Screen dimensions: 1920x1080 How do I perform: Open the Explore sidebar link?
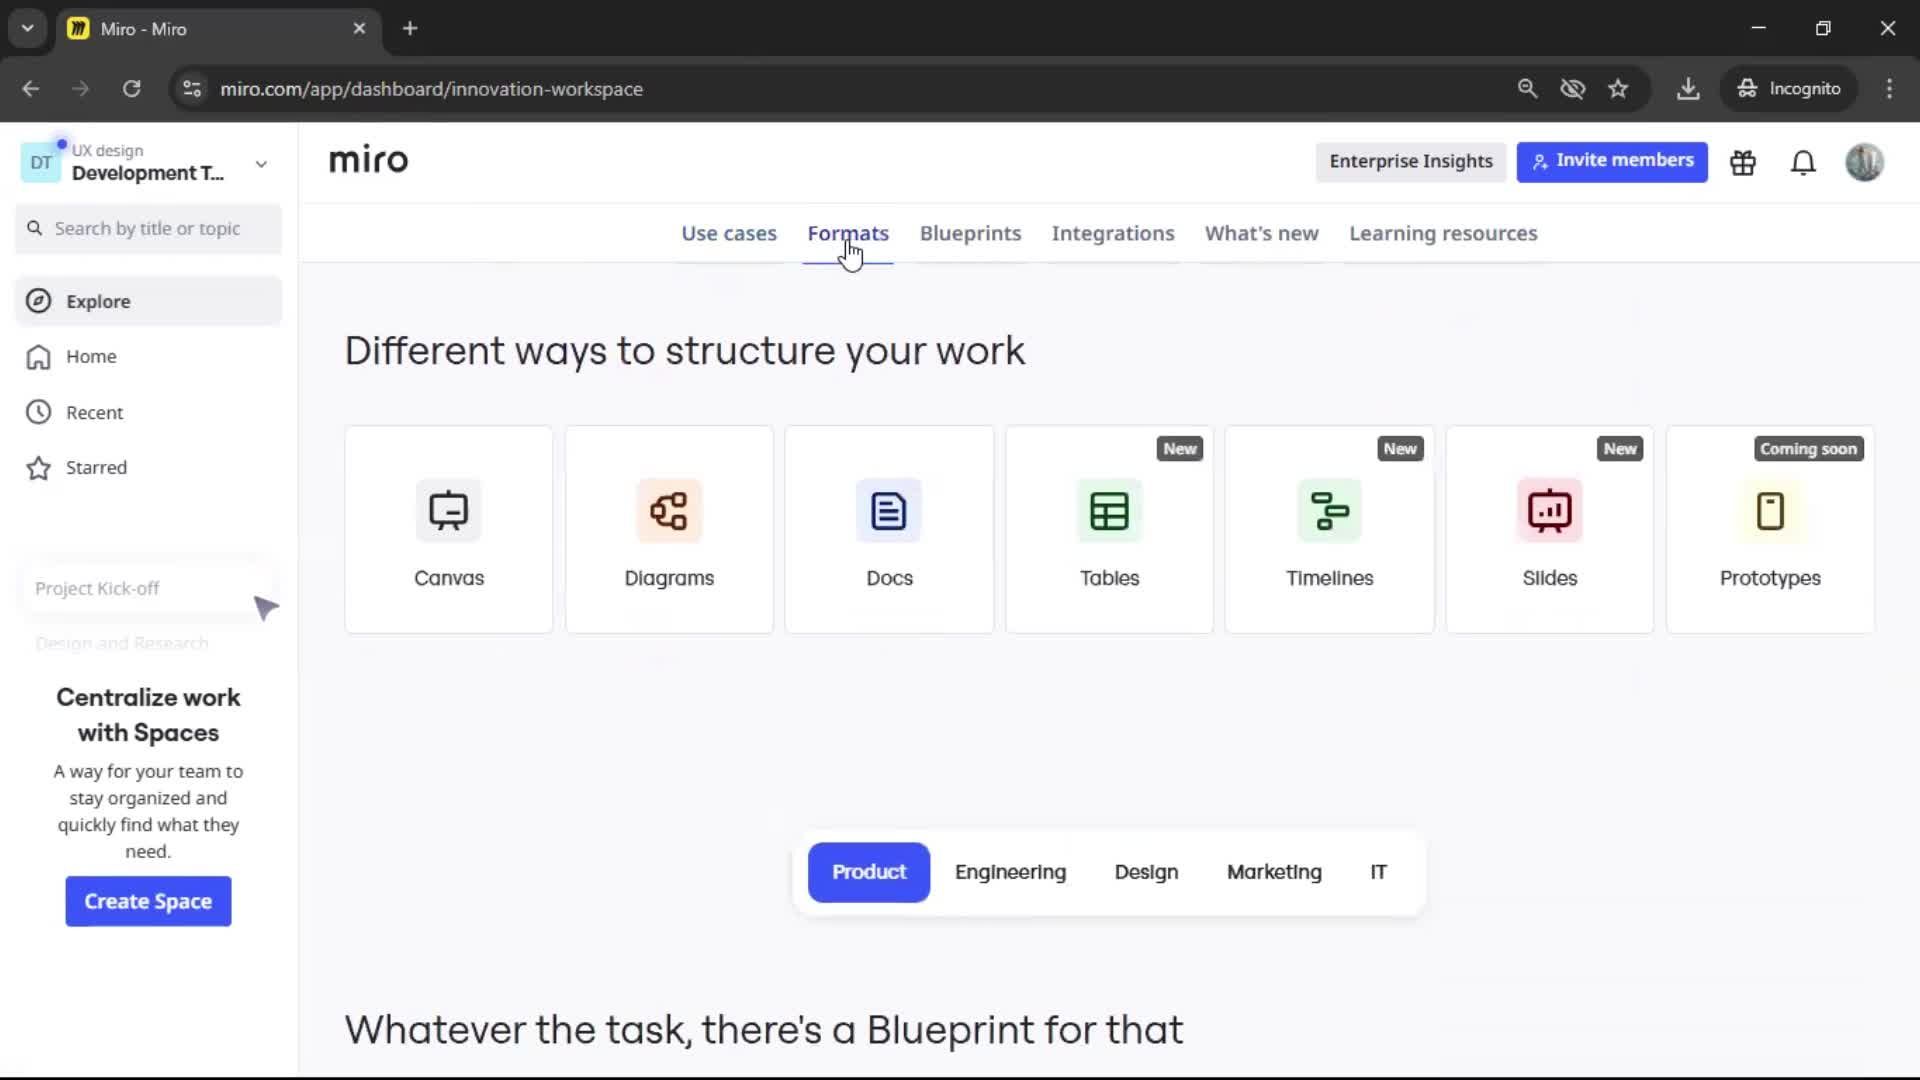click(x=149, y=301)
